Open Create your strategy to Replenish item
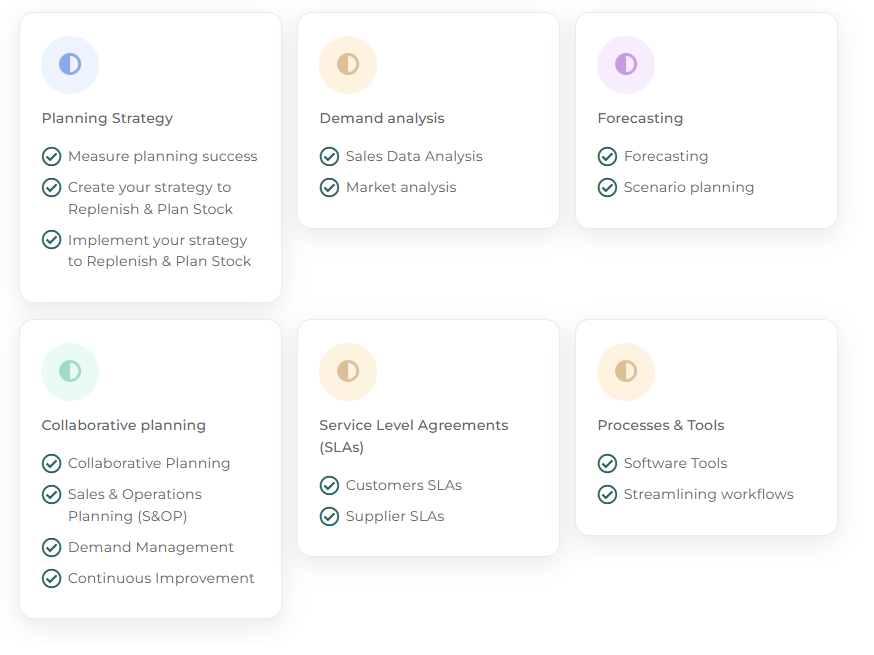 (x=150, y=198)
